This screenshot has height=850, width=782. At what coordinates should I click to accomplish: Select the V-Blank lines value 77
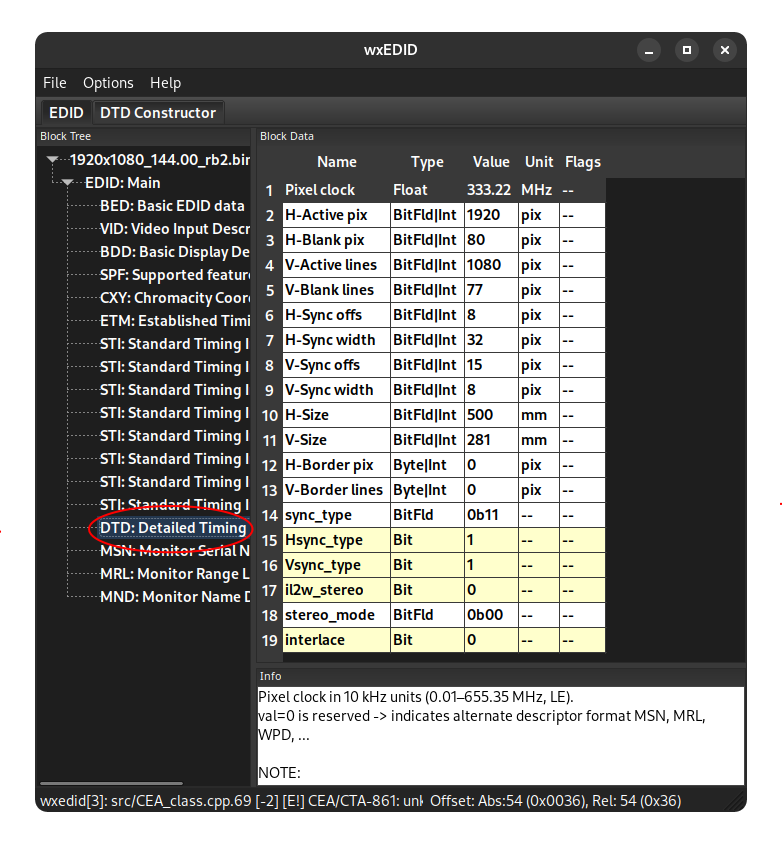click(491, 290)
